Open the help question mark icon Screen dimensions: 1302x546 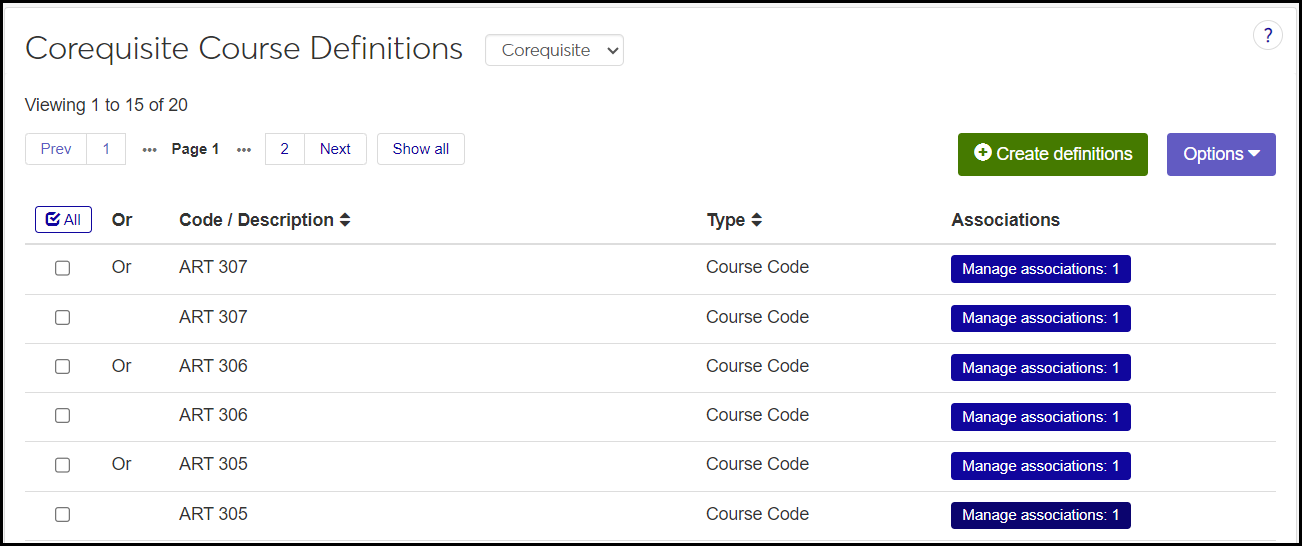point(1267,36)
